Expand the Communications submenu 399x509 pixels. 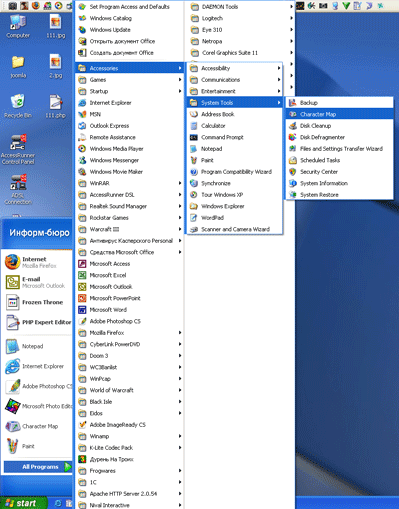pos(235,80)
